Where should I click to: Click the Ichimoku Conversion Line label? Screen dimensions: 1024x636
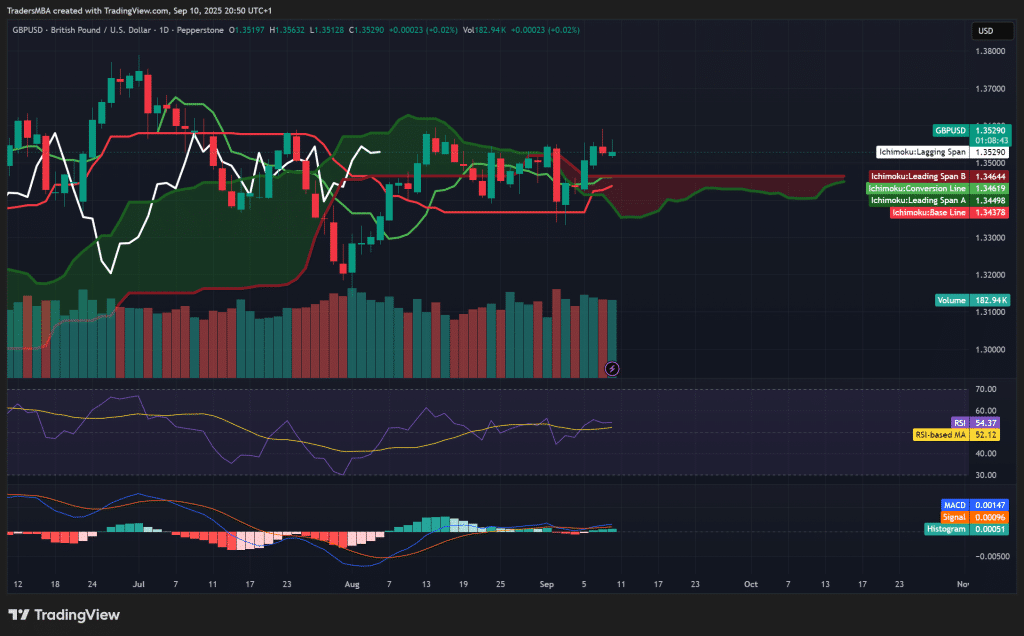pos(919,188)
